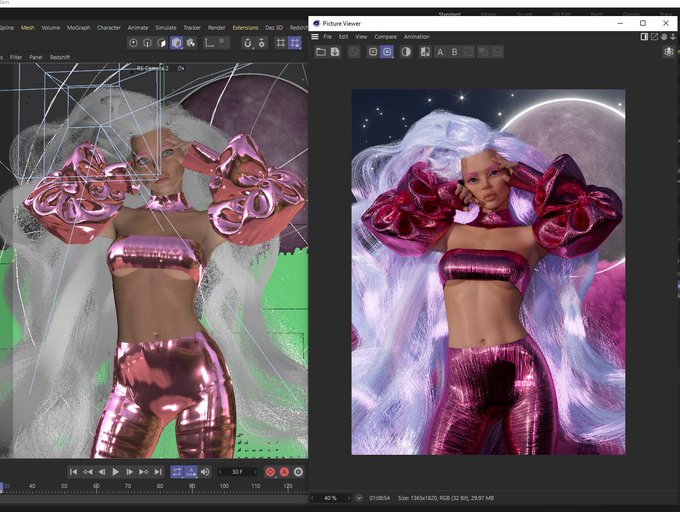680x512 pixels.
Task: Toggle highlighted Locked Workplane icon
Action: (x=295, y=43)
